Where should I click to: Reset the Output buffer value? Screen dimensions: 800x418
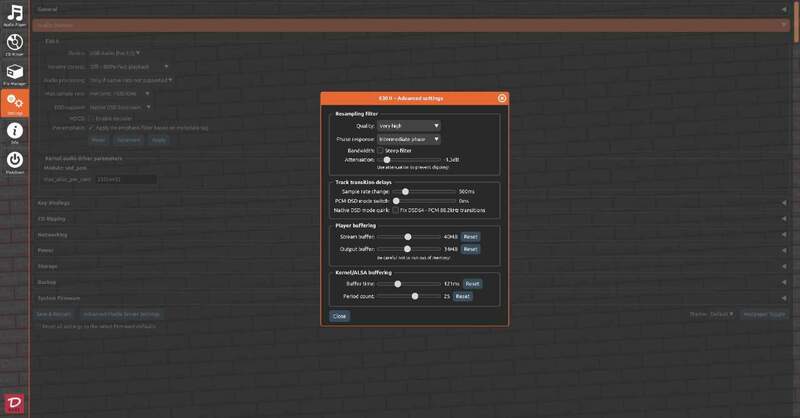click(x=470, y=249)
